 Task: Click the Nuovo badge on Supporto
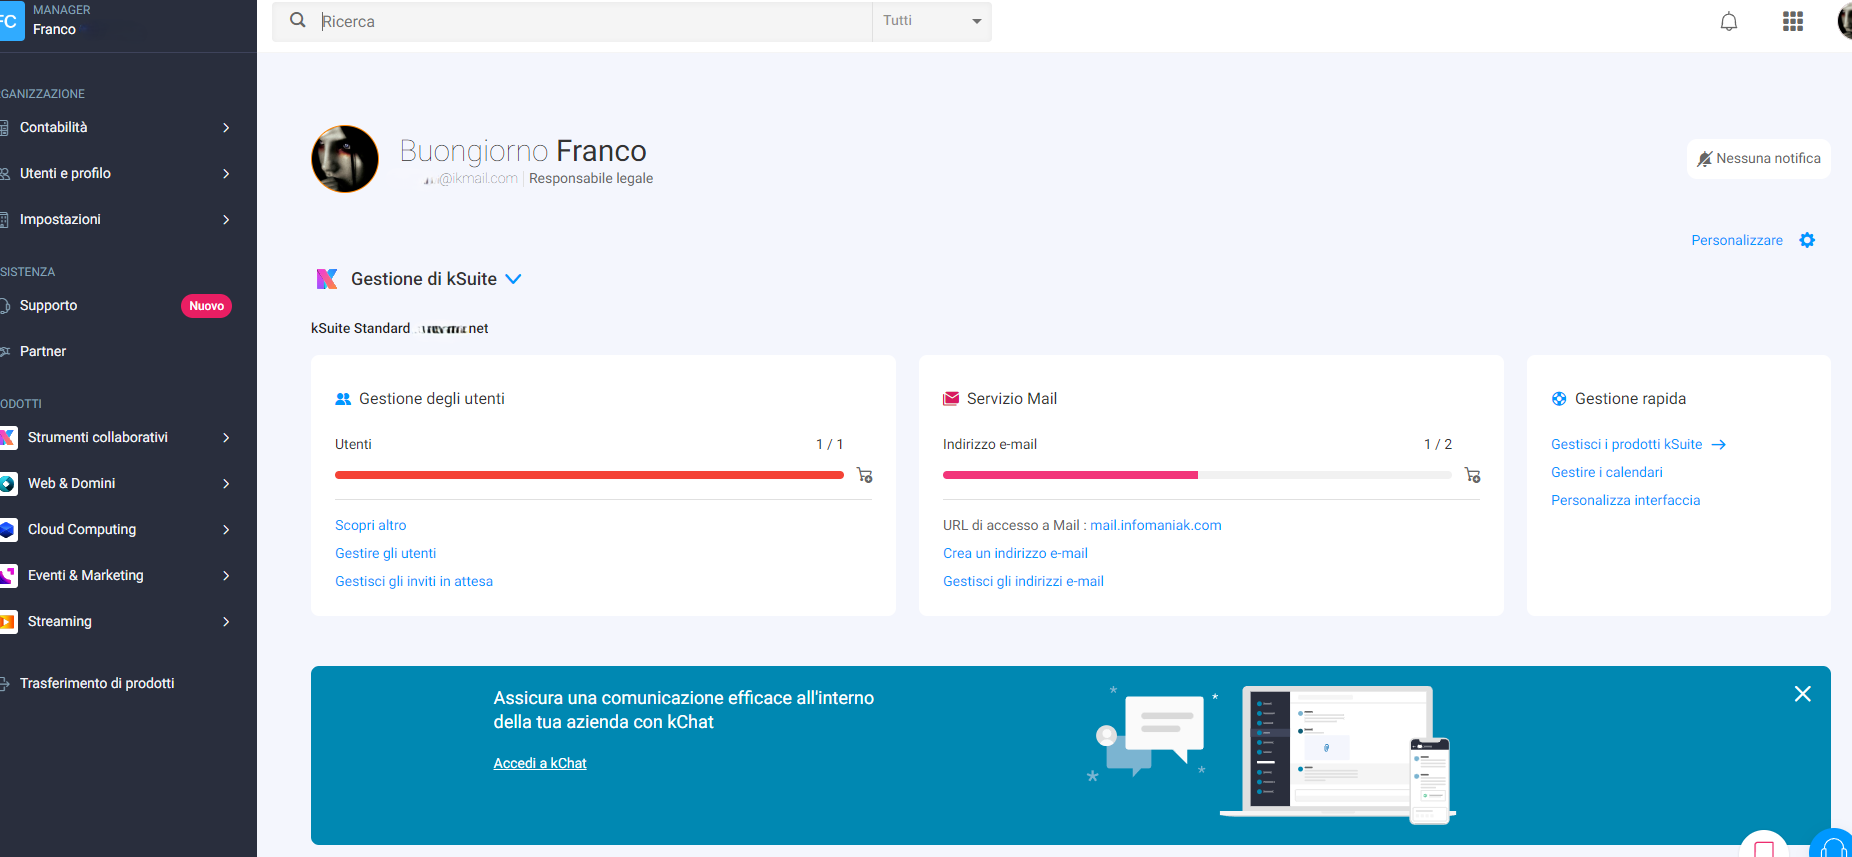(206, 306)
